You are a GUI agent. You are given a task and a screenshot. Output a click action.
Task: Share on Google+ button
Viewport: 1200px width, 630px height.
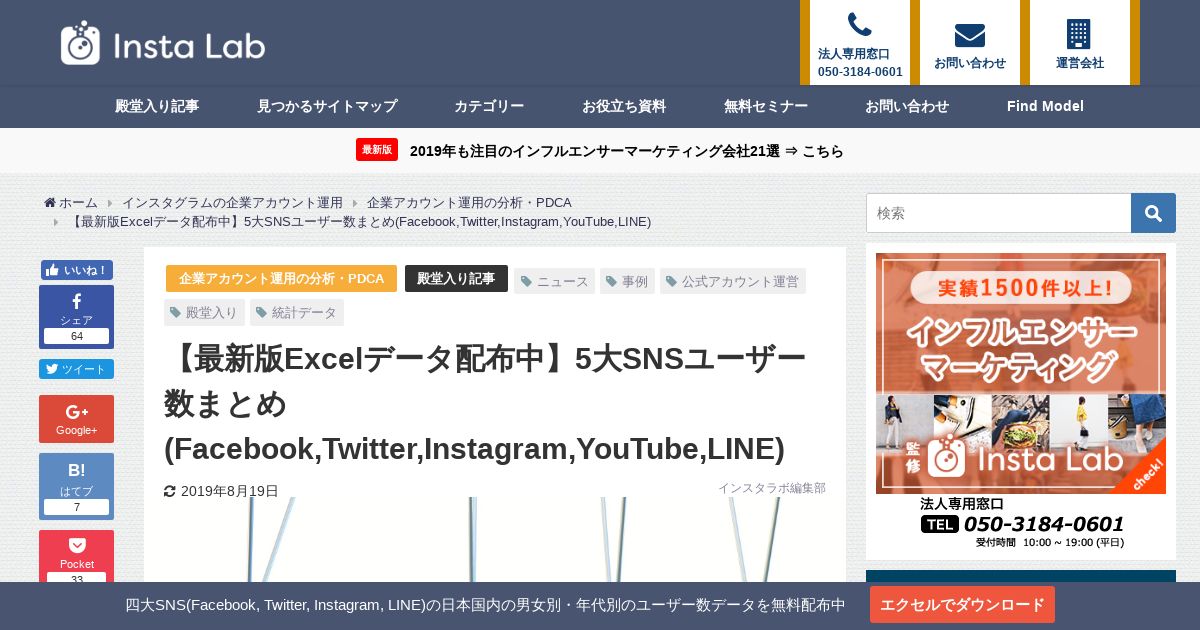[77, 419]
